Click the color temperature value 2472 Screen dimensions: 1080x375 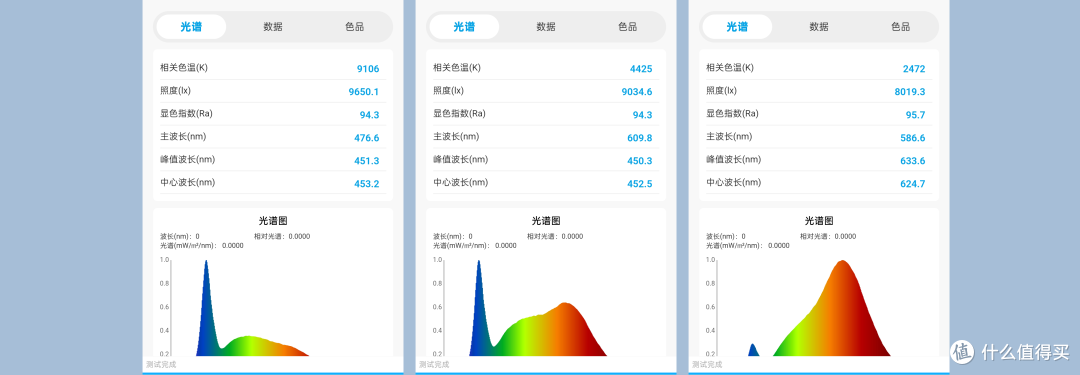[x=914, y=69]
